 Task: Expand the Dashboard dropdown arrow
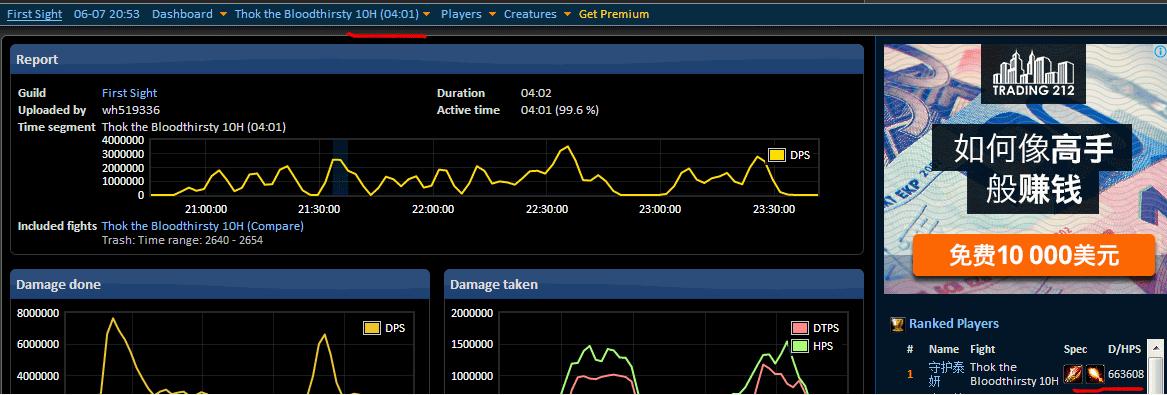(223, 14)
